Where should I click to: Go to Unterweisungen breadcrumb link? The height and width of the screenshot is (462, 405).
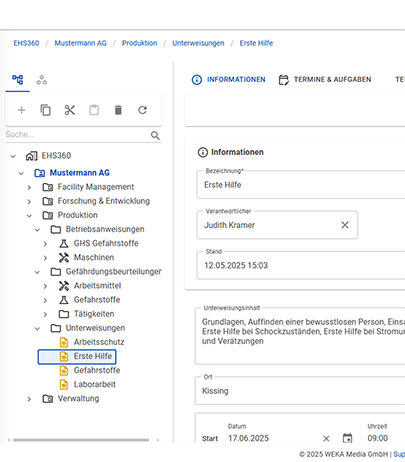(198, 43)
